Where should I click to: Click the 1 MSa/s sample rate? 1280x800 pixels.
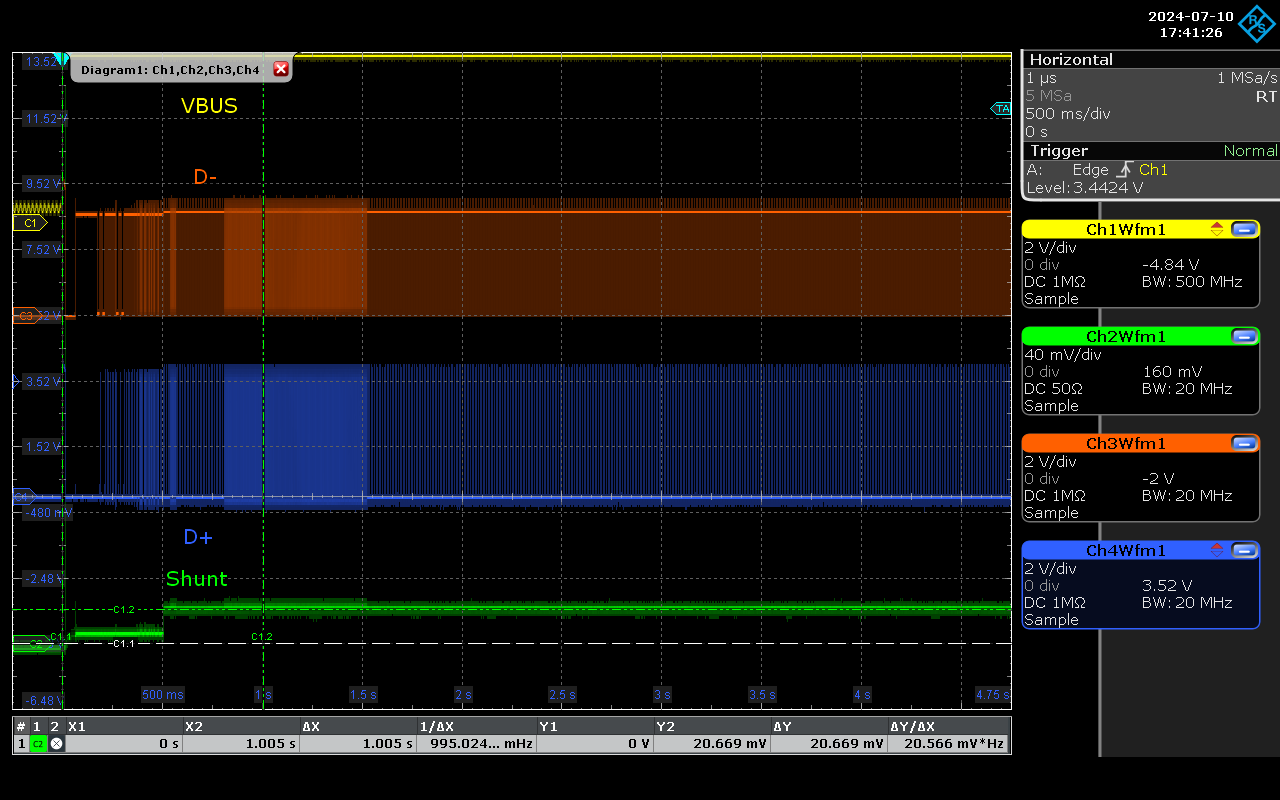click(1247, 77)
